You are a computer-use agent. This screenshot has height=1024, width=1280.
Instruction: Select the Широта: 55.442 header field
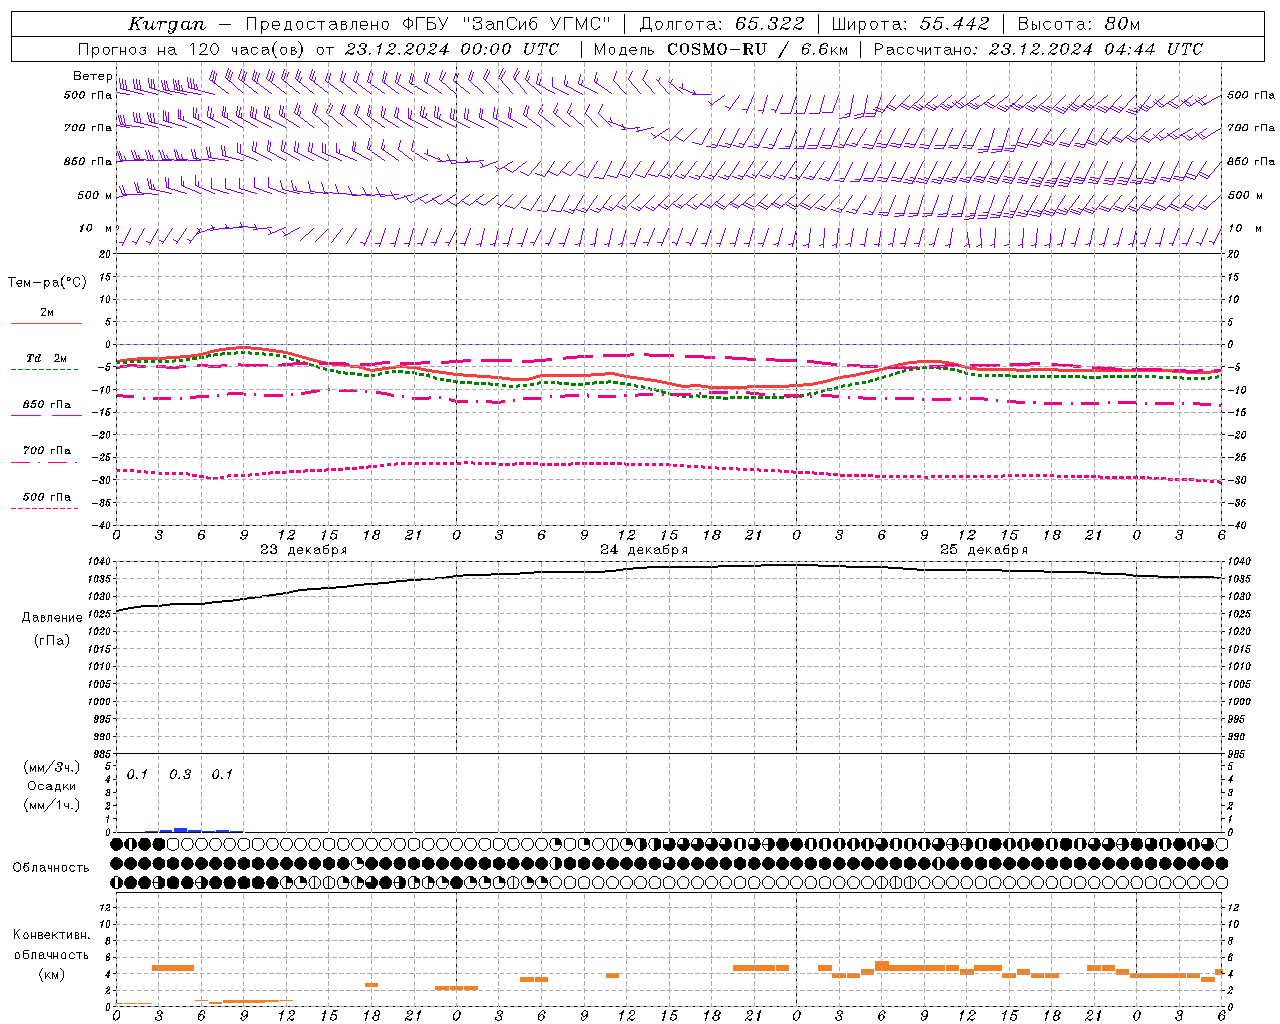click(910, 24)
